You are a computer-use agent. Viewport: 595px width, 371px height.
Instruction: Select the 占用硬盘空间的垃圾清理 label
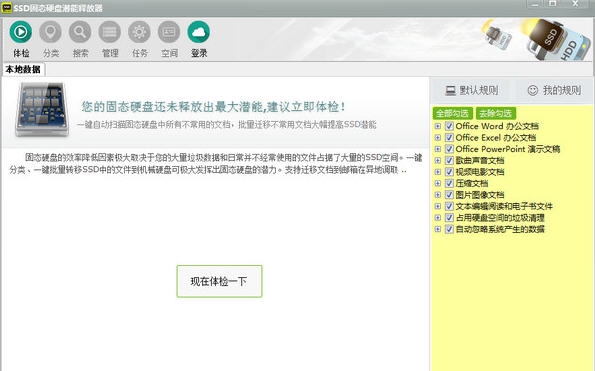500,218
